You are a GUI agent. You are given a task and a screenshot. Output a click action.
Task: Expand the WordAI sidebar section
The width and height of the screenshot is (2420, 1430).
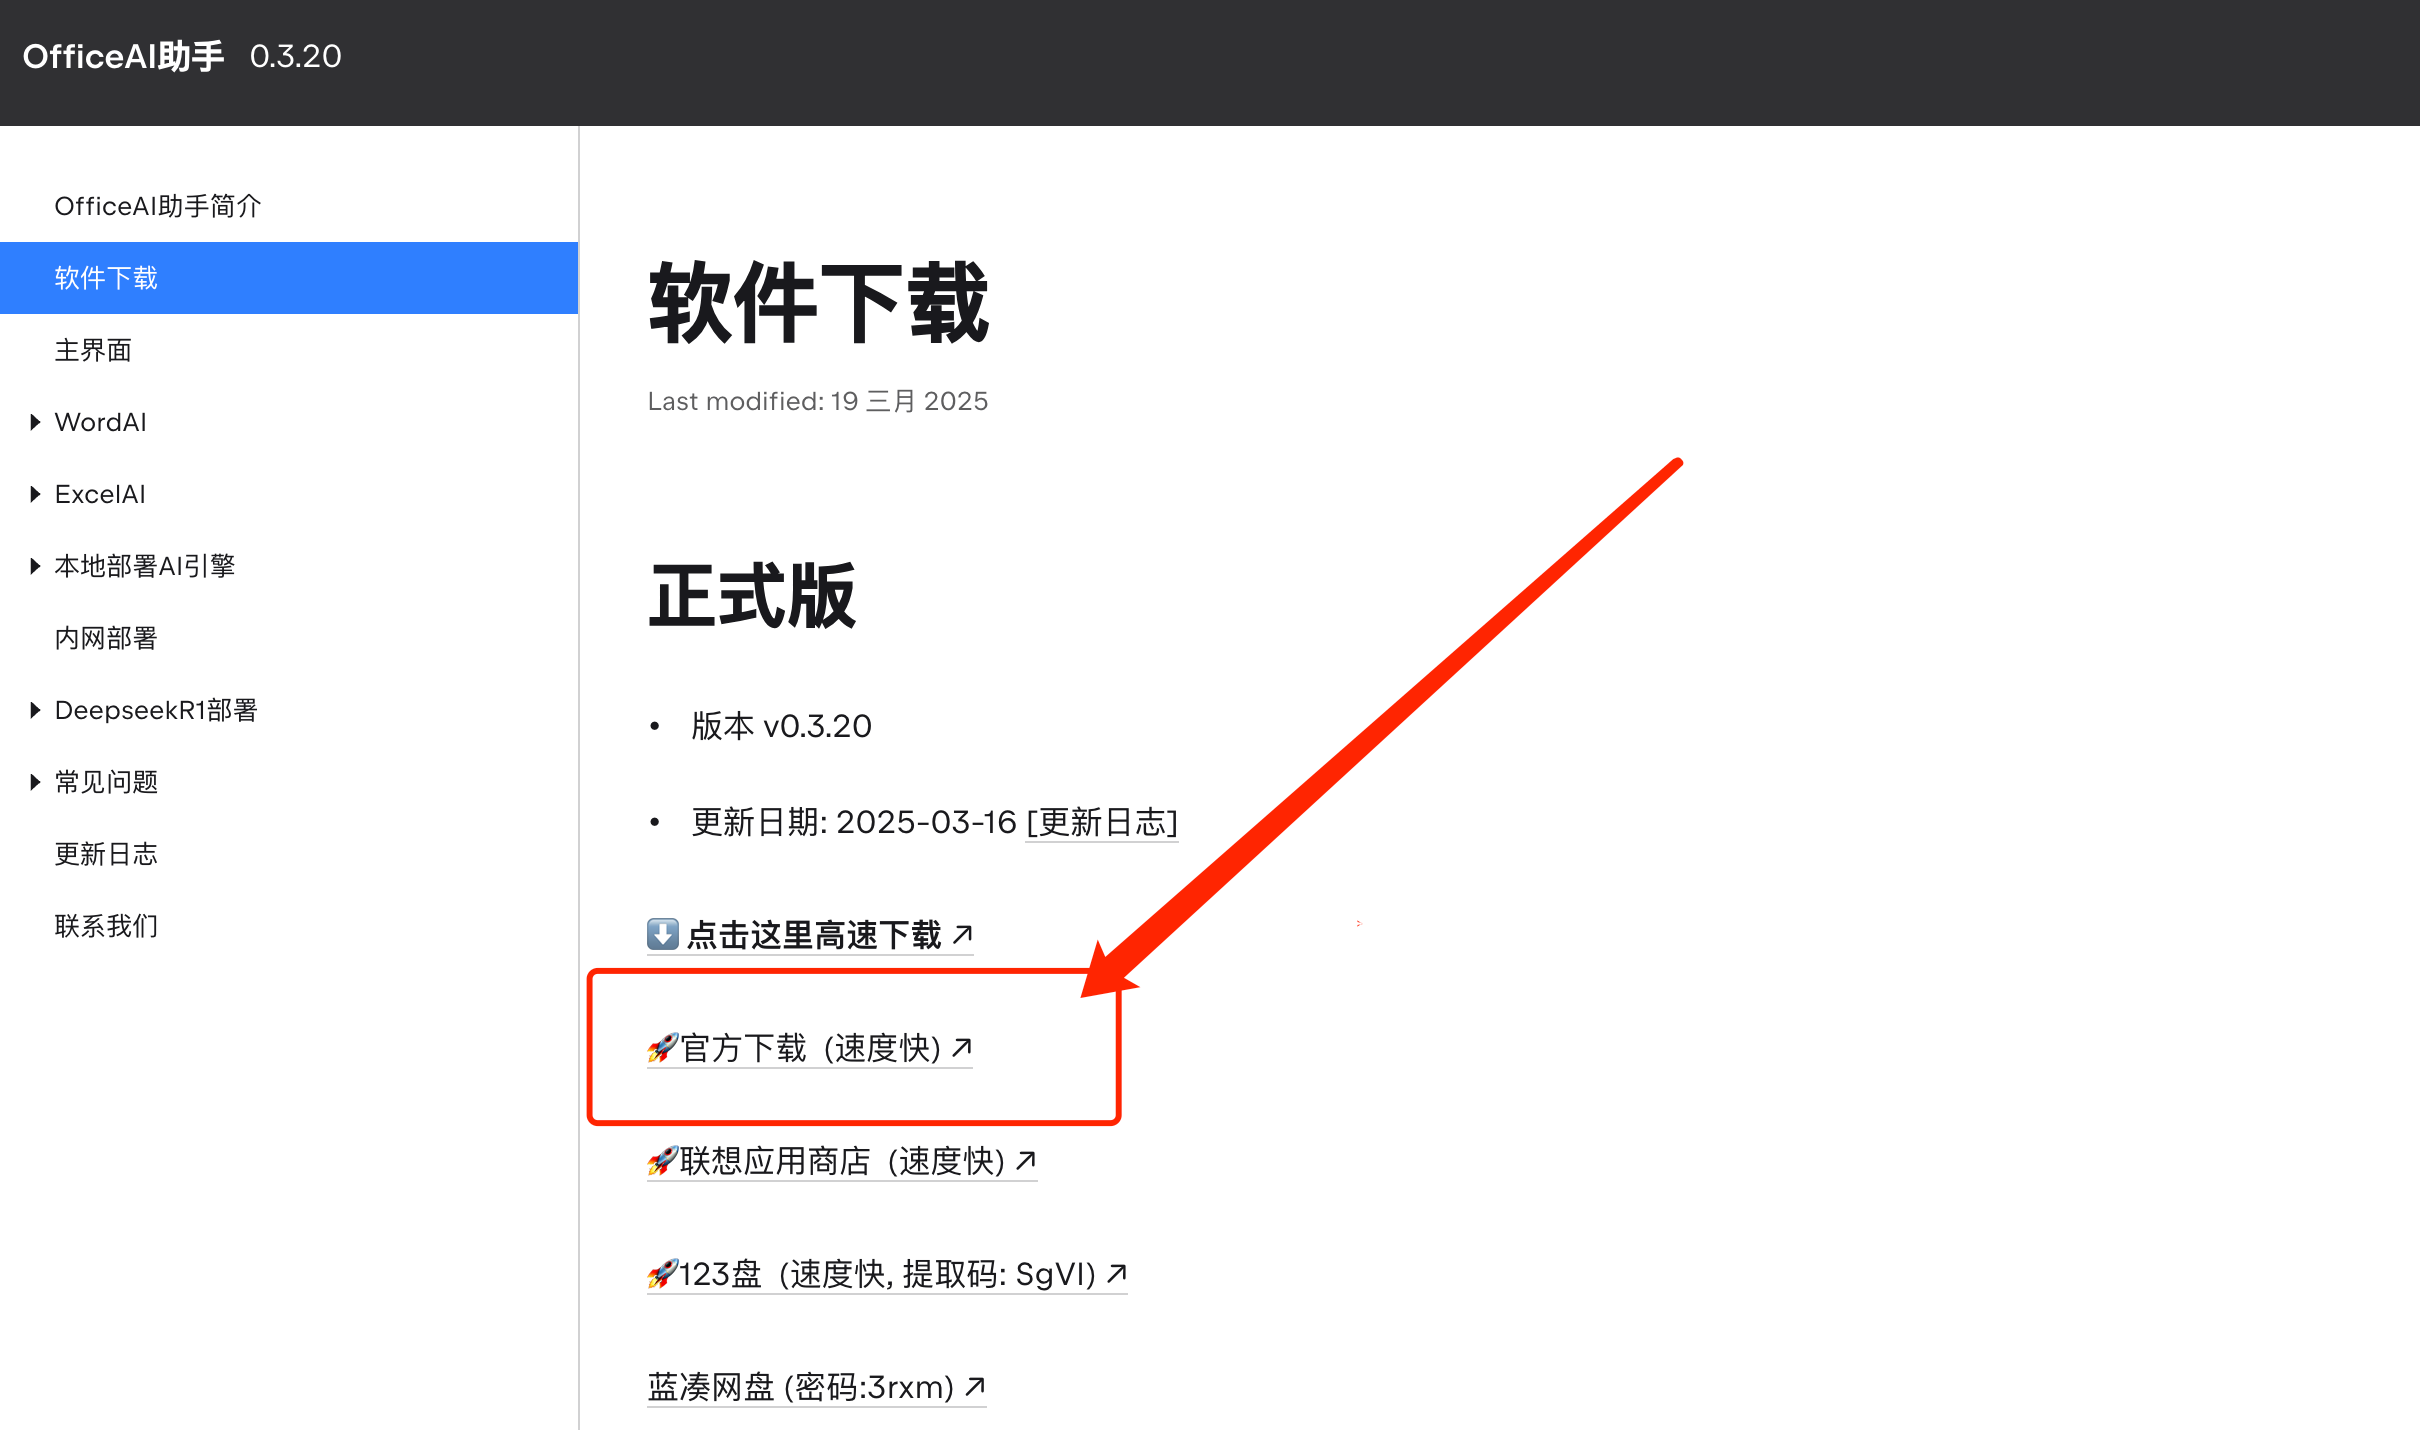[35, 422]
